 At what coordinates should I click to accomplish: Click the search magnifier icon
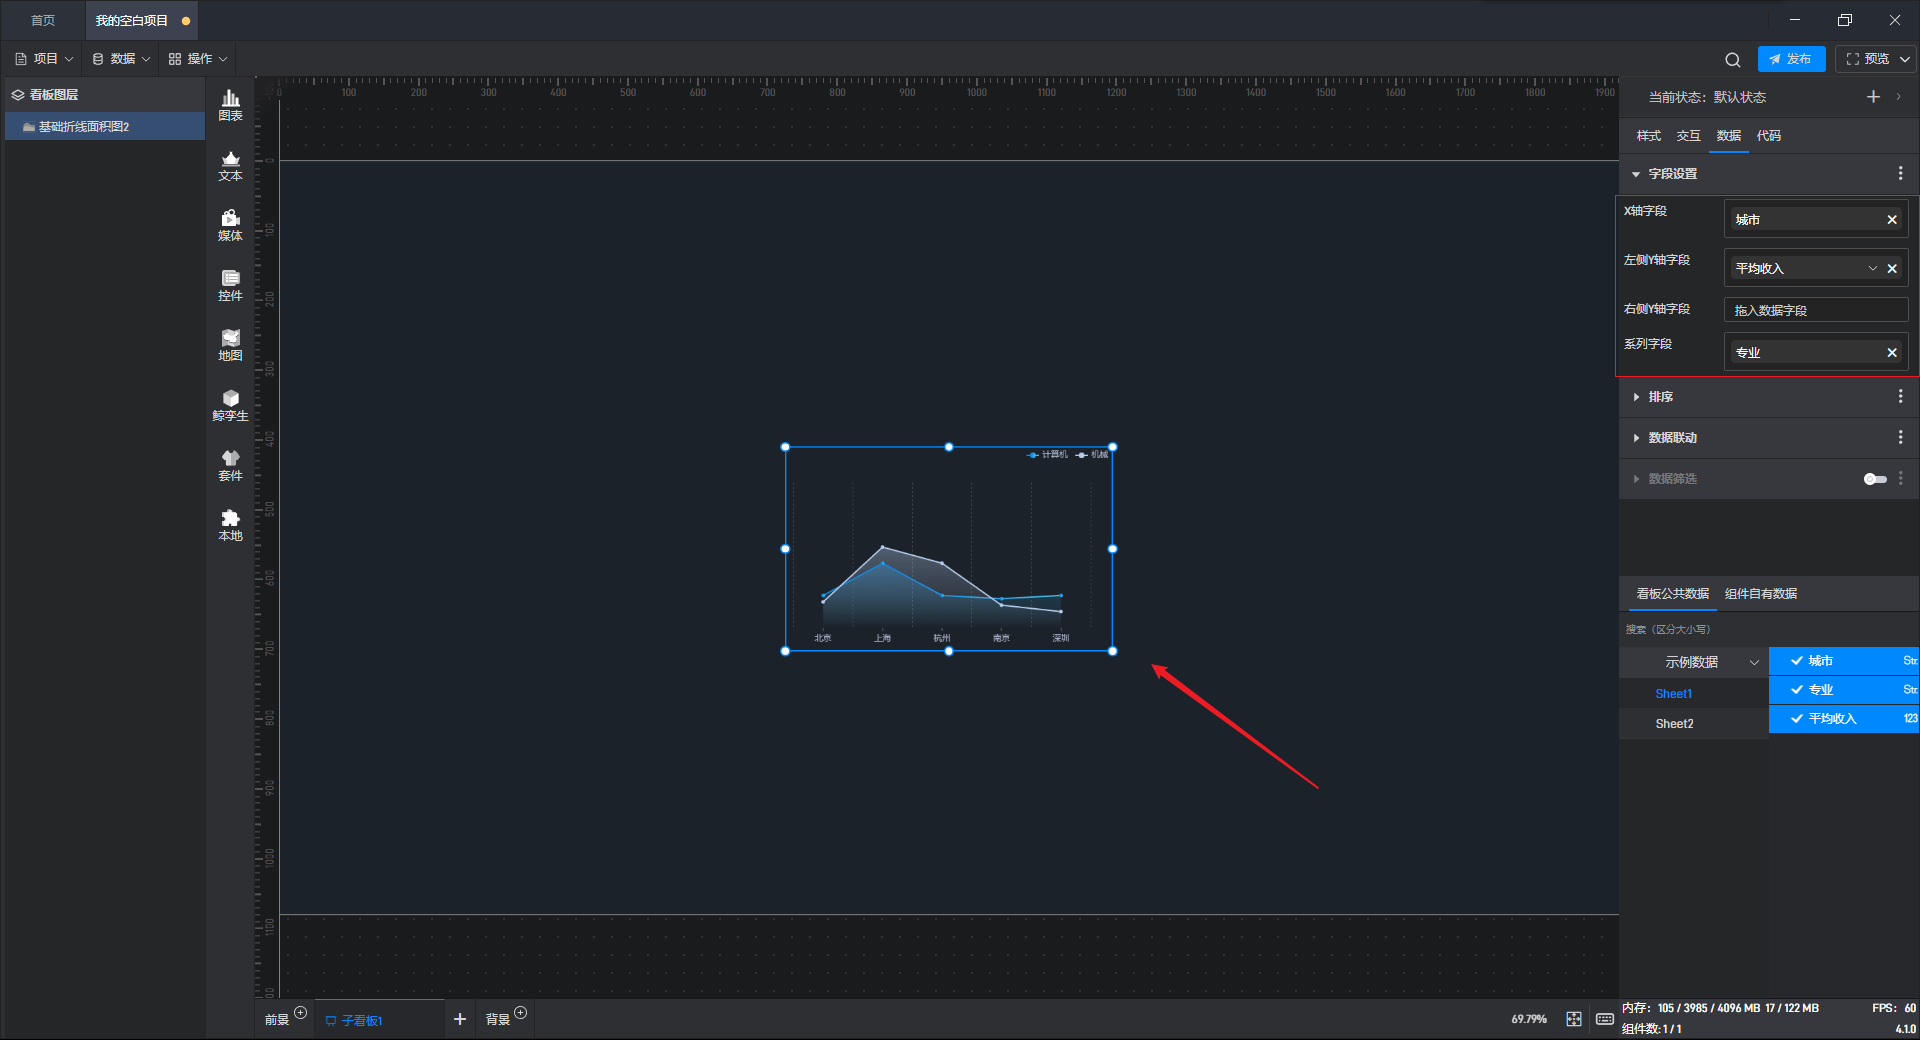click(1733, 59)
